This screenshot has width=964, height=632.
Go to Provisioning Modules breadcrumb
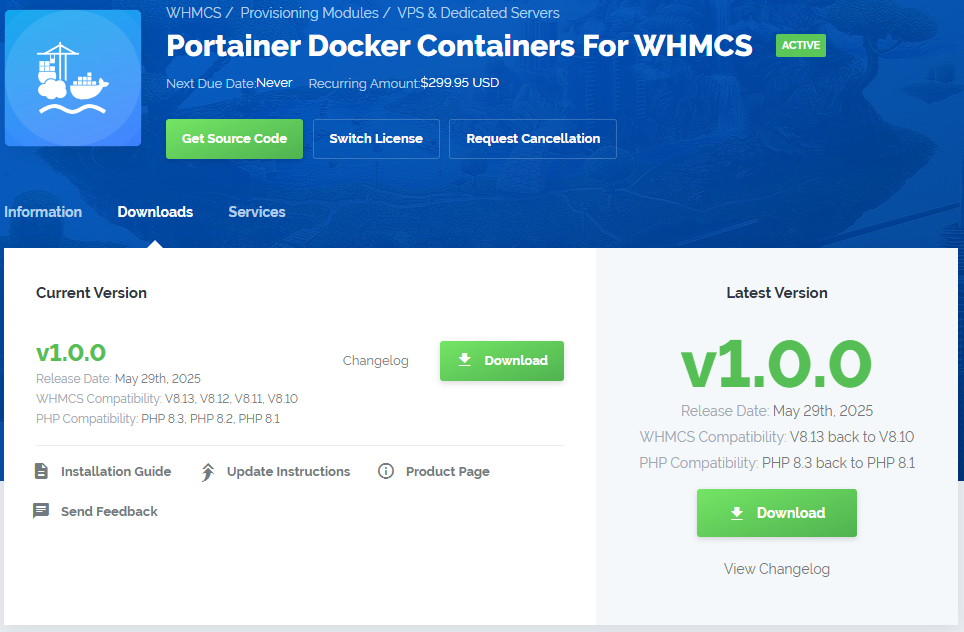point(309,13)
